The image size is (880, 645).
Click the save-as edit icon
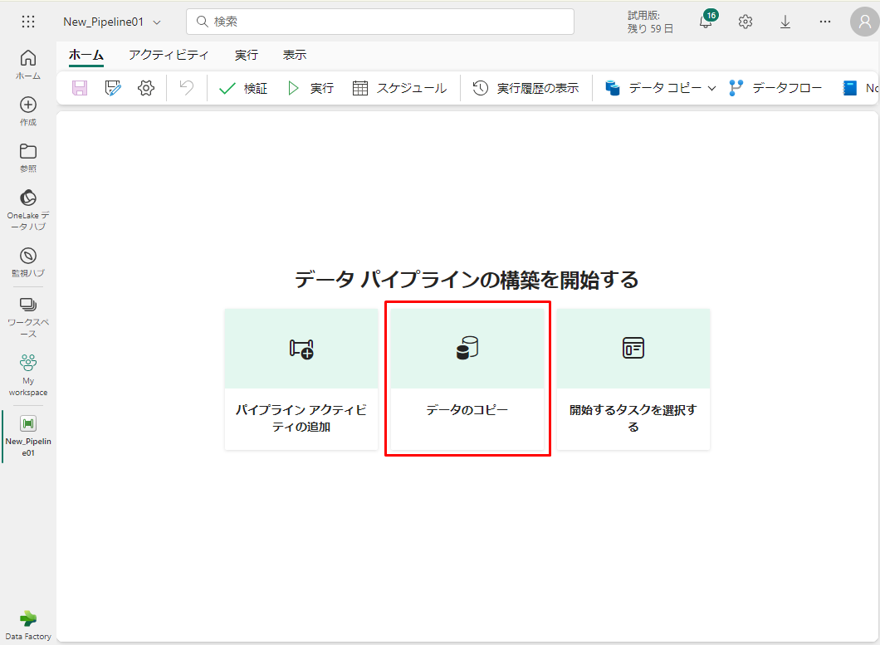click(113, 88)
